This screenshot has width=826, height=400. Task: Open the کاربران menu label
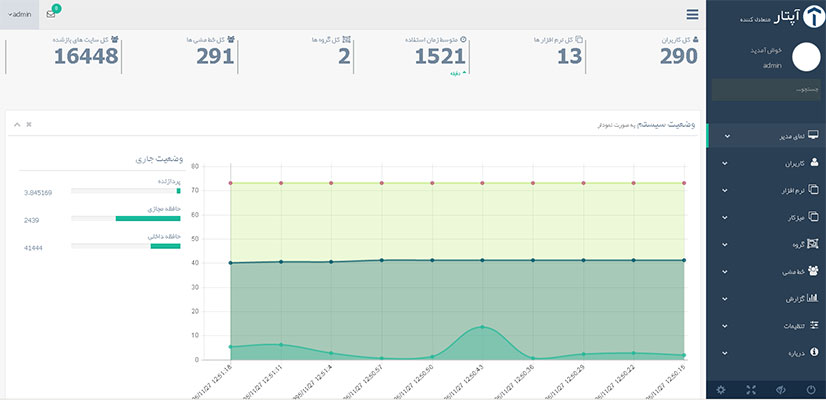(795, 163)
